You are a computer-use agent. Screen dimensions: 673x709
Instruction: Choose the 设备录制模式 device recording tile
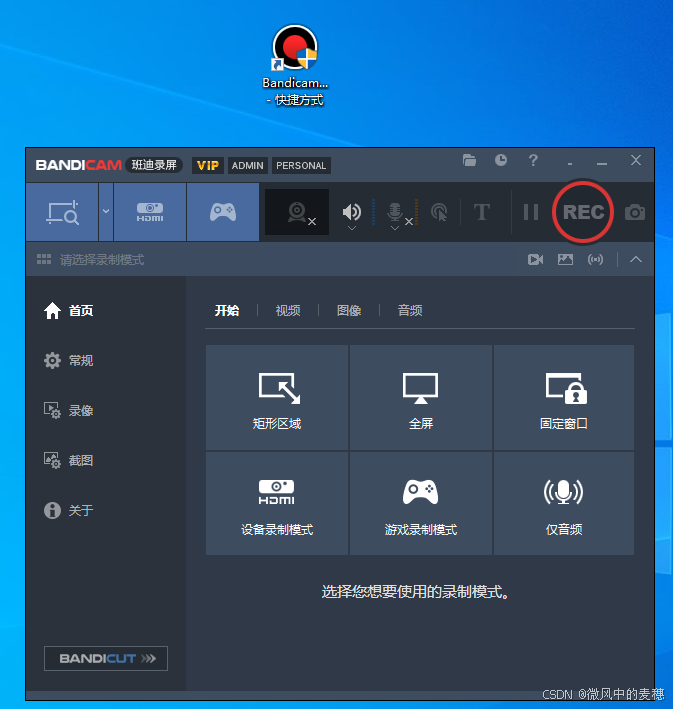click(277, 503)
